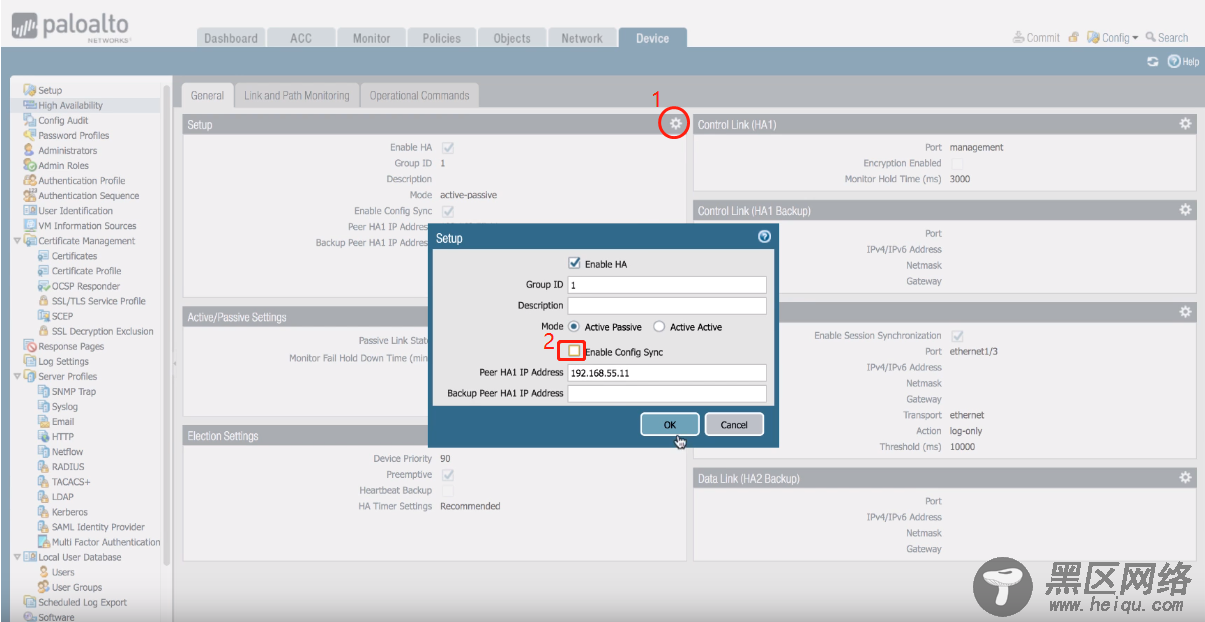Switch to the Network tab
This screenshot has width=1205, height=622.
[582, 38]
